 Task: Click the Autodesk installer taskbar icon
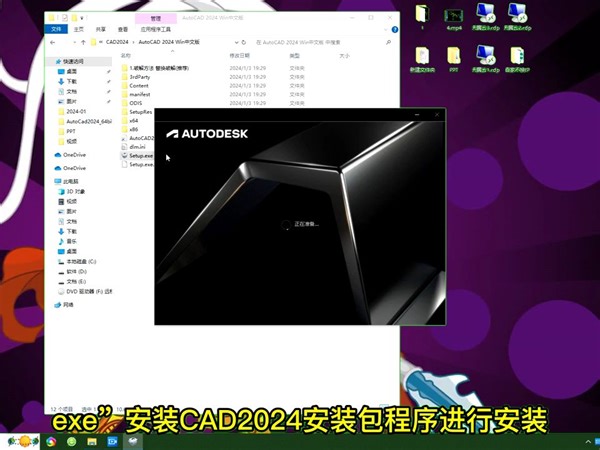coord(133,442)
